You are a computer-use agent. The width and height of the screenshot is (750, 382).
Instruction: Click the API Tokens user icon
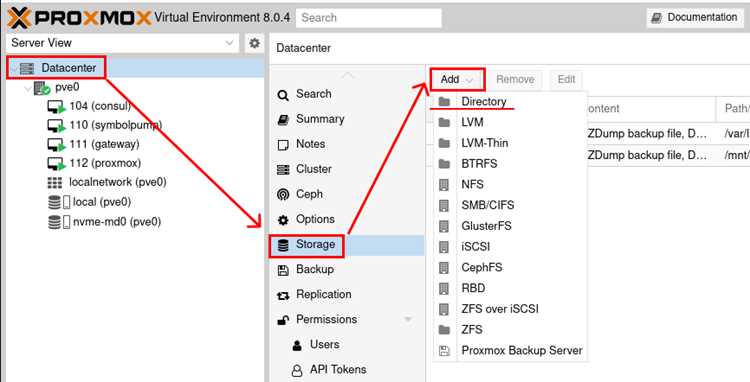298,370
